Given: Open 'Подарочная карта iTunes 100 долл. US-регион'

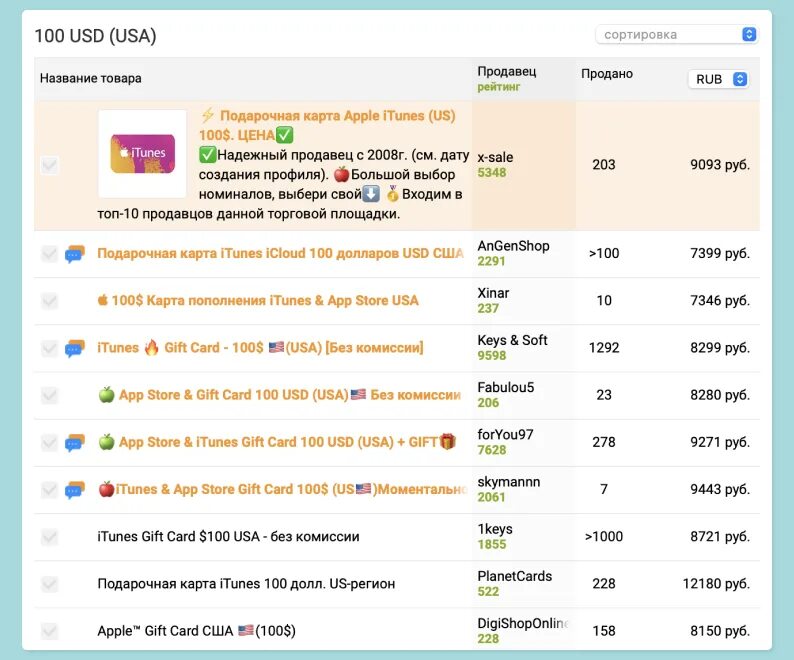Looking at the screenshot, I should [246, 584].
